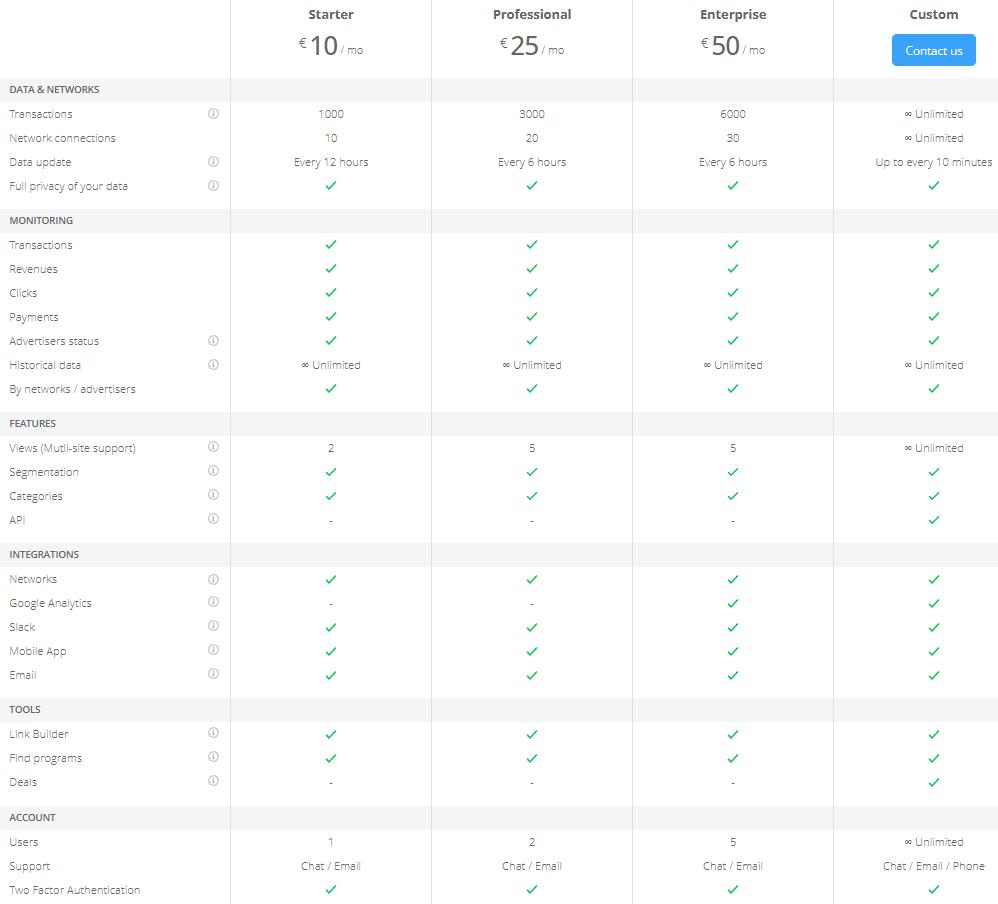Show info icon for Advertisers status

[214, 341]
